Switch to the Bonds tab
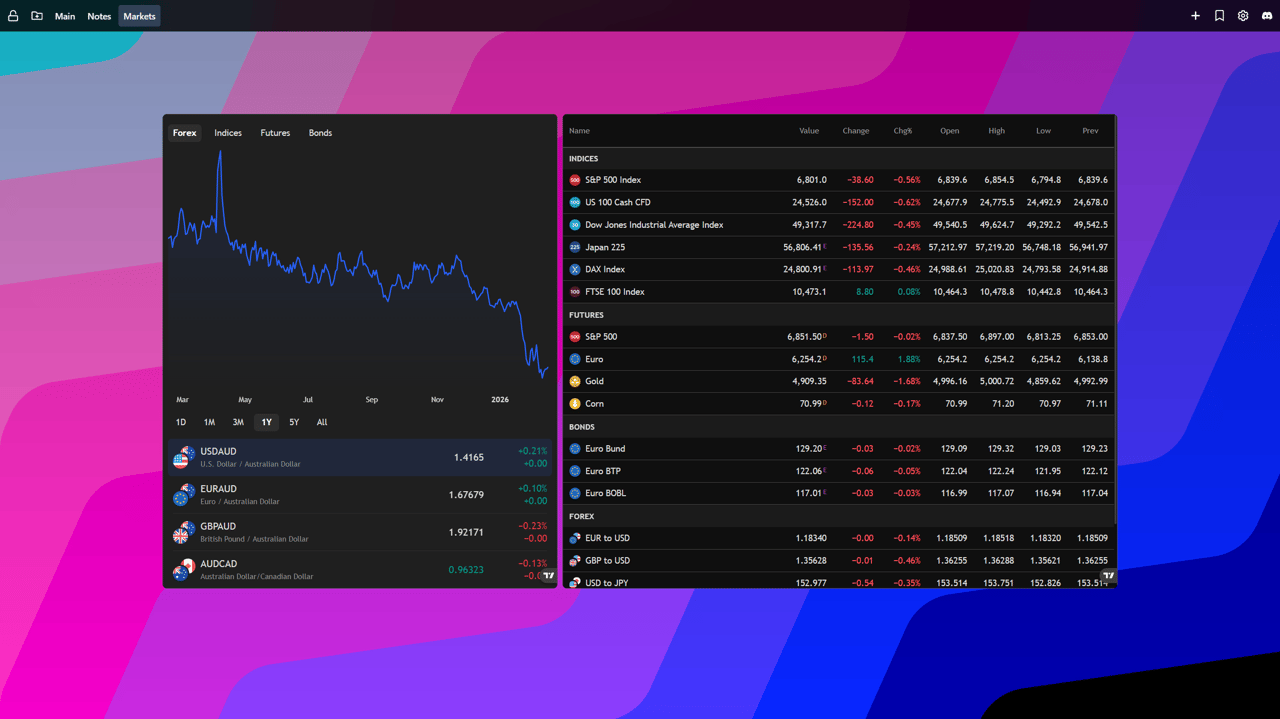 pyautogui.click(x=320, y=132)
